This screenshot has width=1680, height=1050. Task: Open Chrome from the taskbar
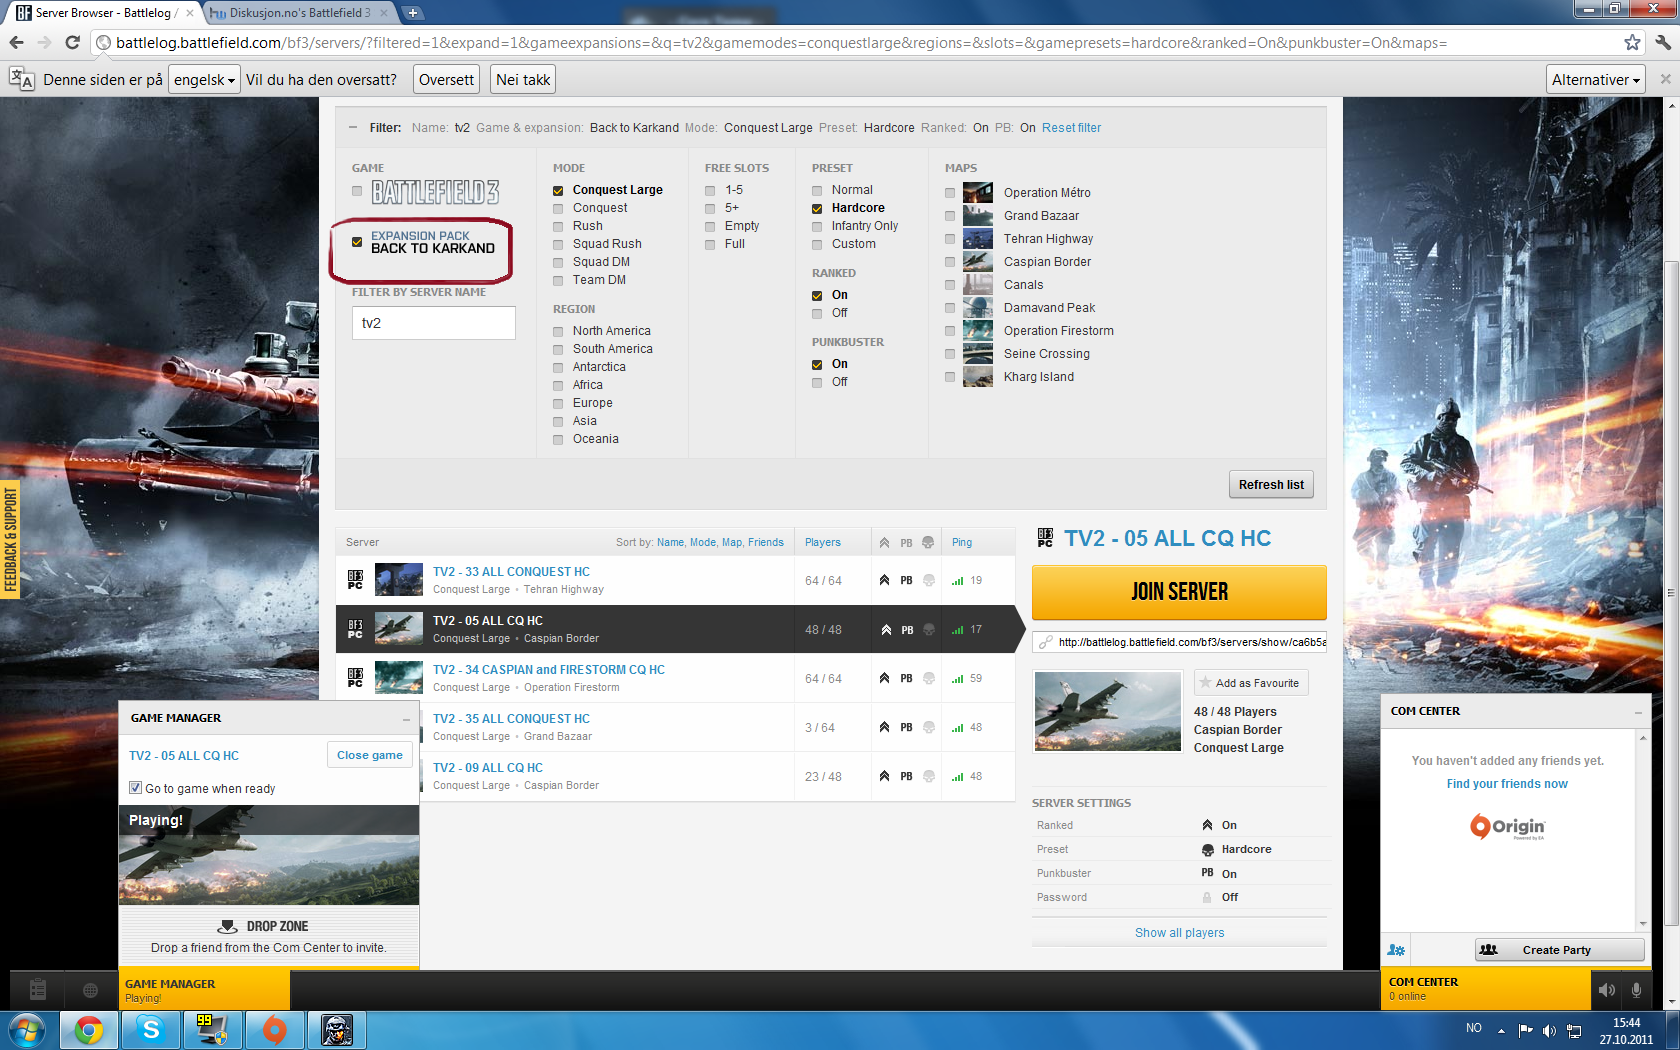[88, 1030]
